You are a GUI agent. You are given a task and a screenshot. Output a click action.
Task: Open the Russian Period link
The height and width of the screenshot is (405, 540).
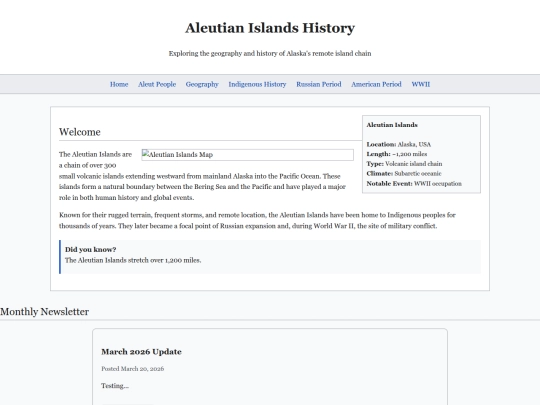coord(319,84)
